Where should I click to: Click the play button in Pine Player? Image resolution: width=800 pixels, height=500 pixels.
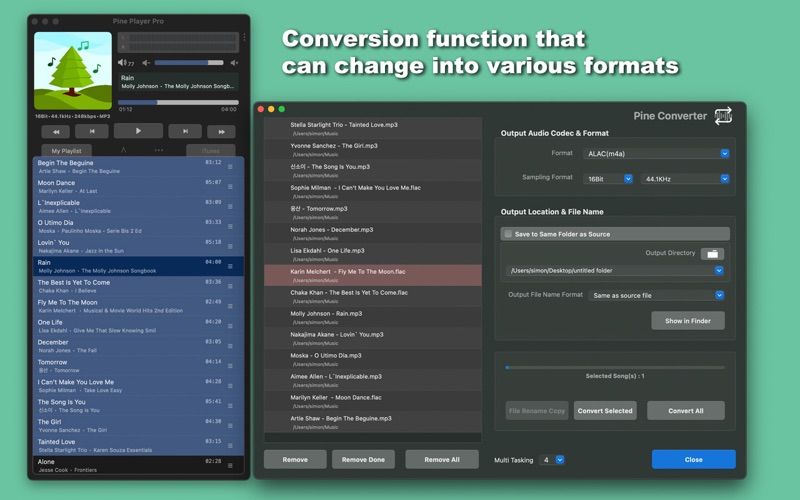pos(138,131)
